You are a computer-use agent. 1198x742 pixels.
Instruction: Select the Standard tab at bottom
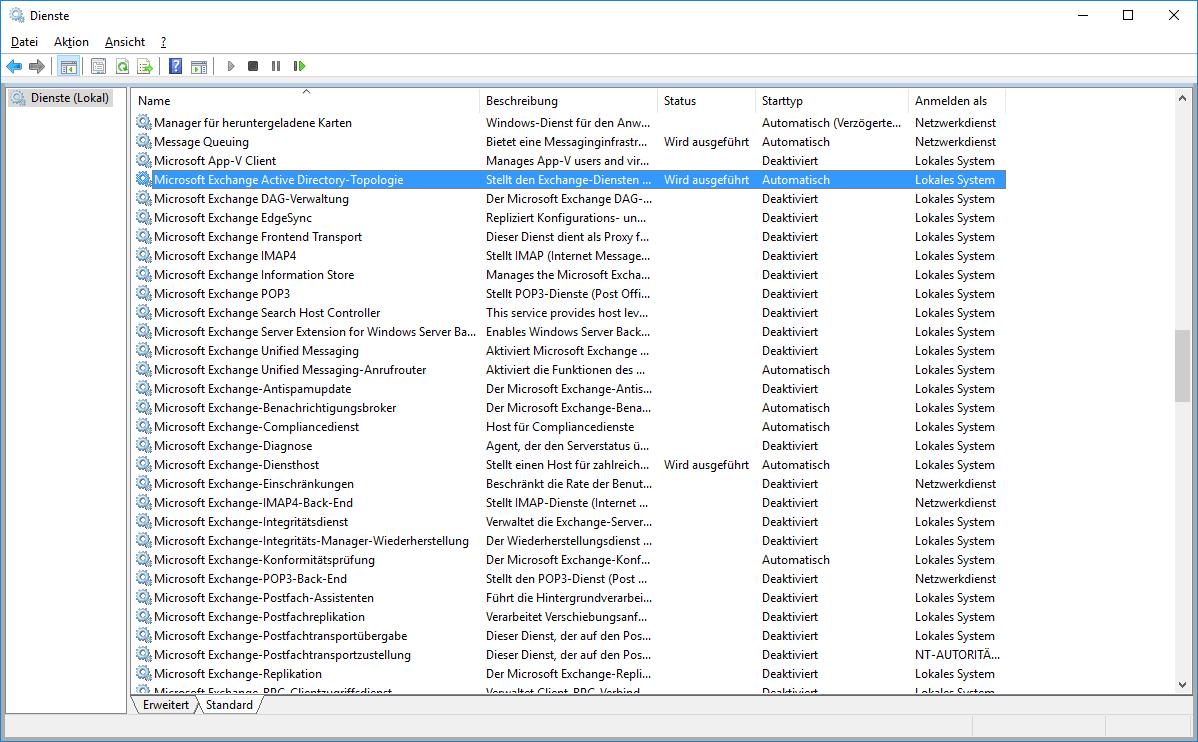coord(229,705)
